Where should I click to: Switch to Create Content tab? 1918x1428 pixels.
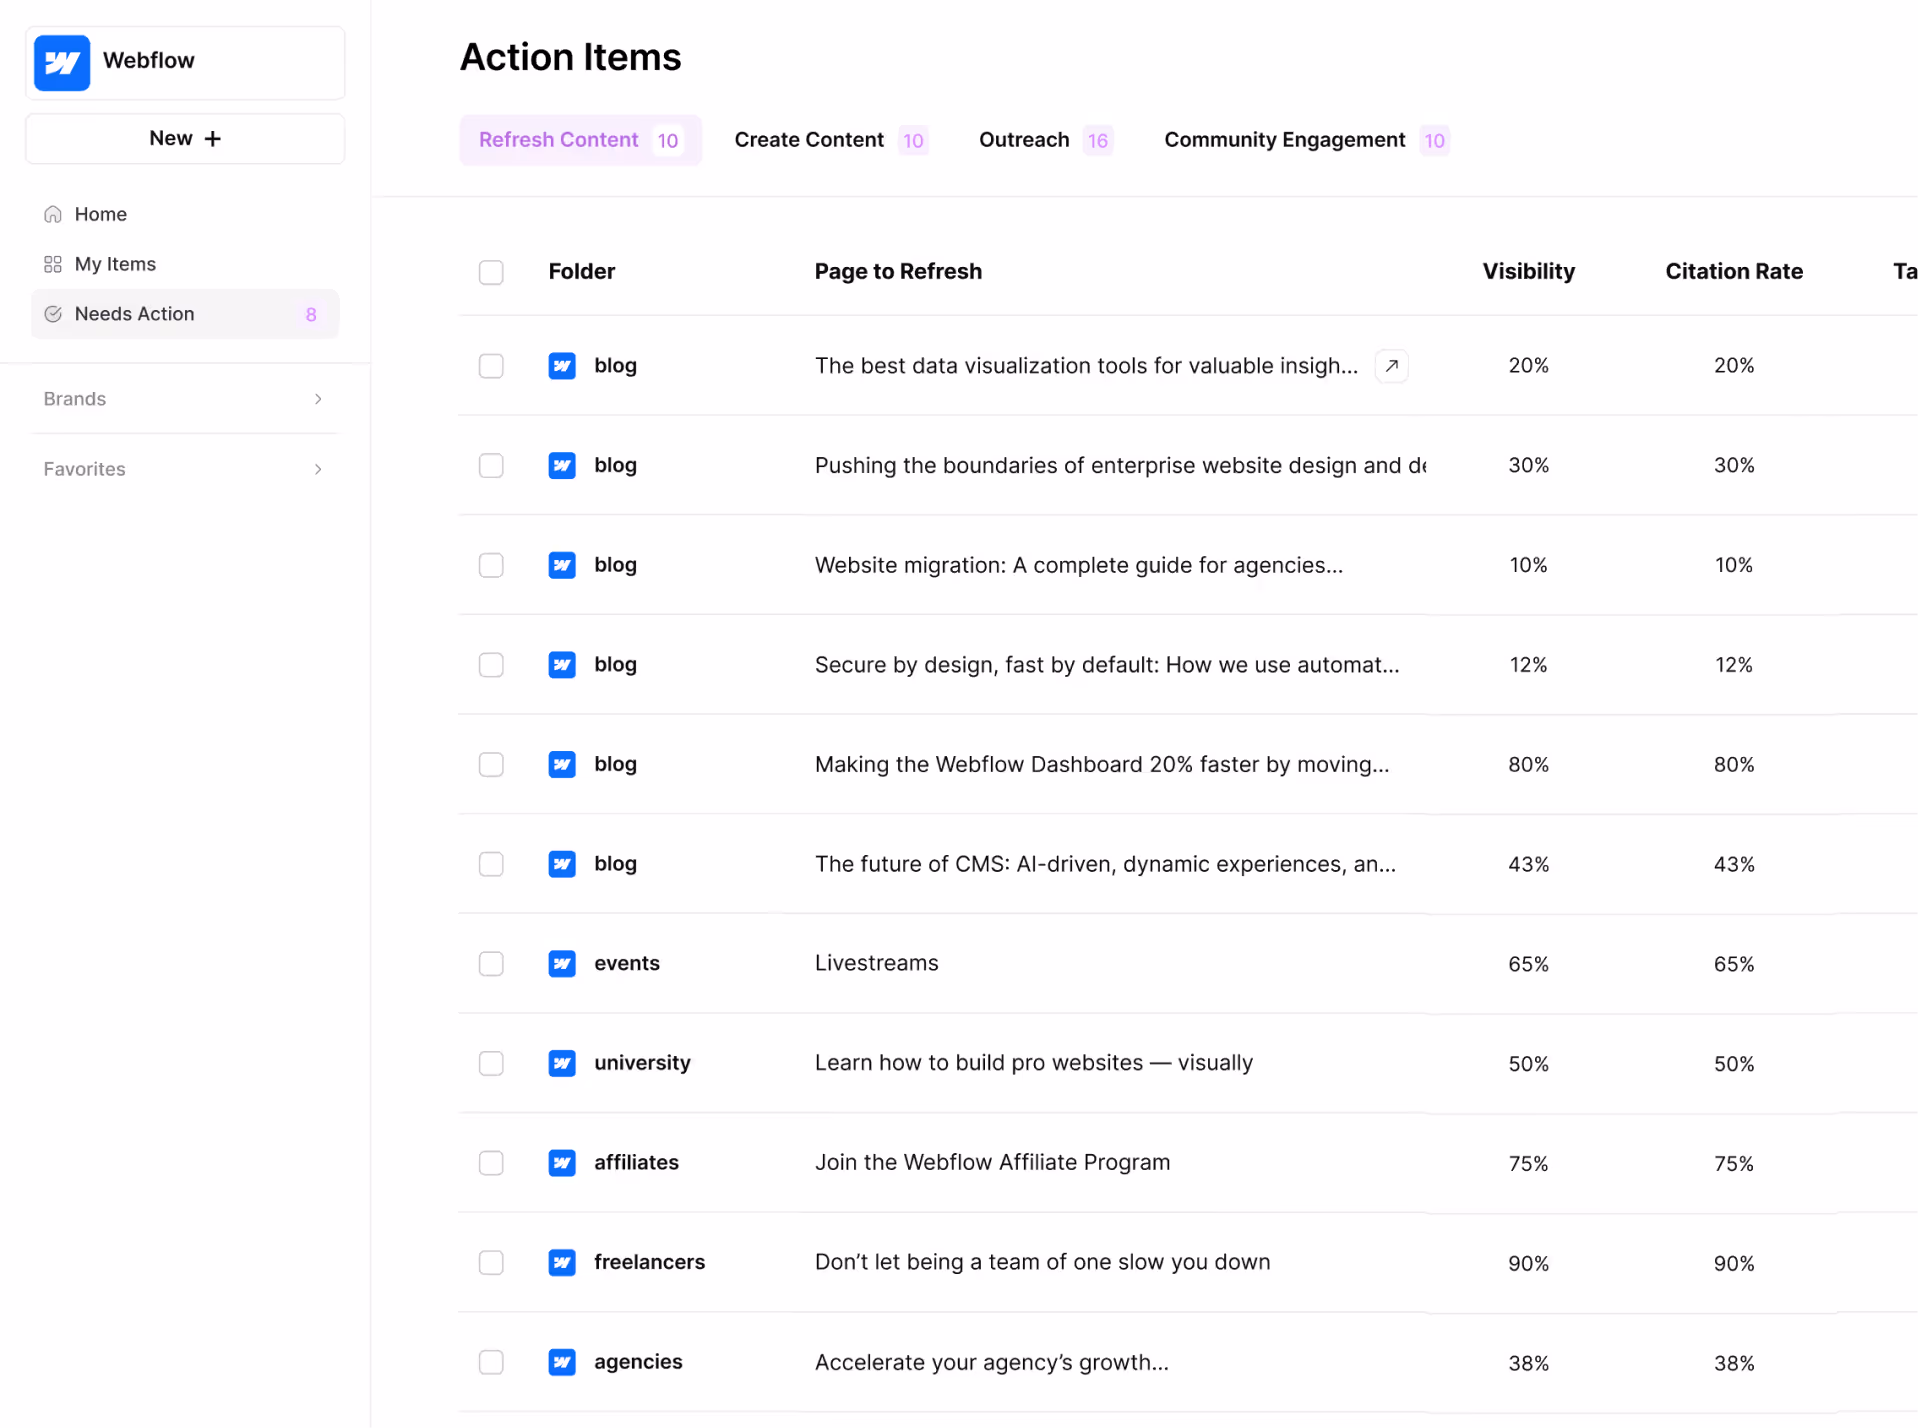pyautogui.click(x=831, y=140)
